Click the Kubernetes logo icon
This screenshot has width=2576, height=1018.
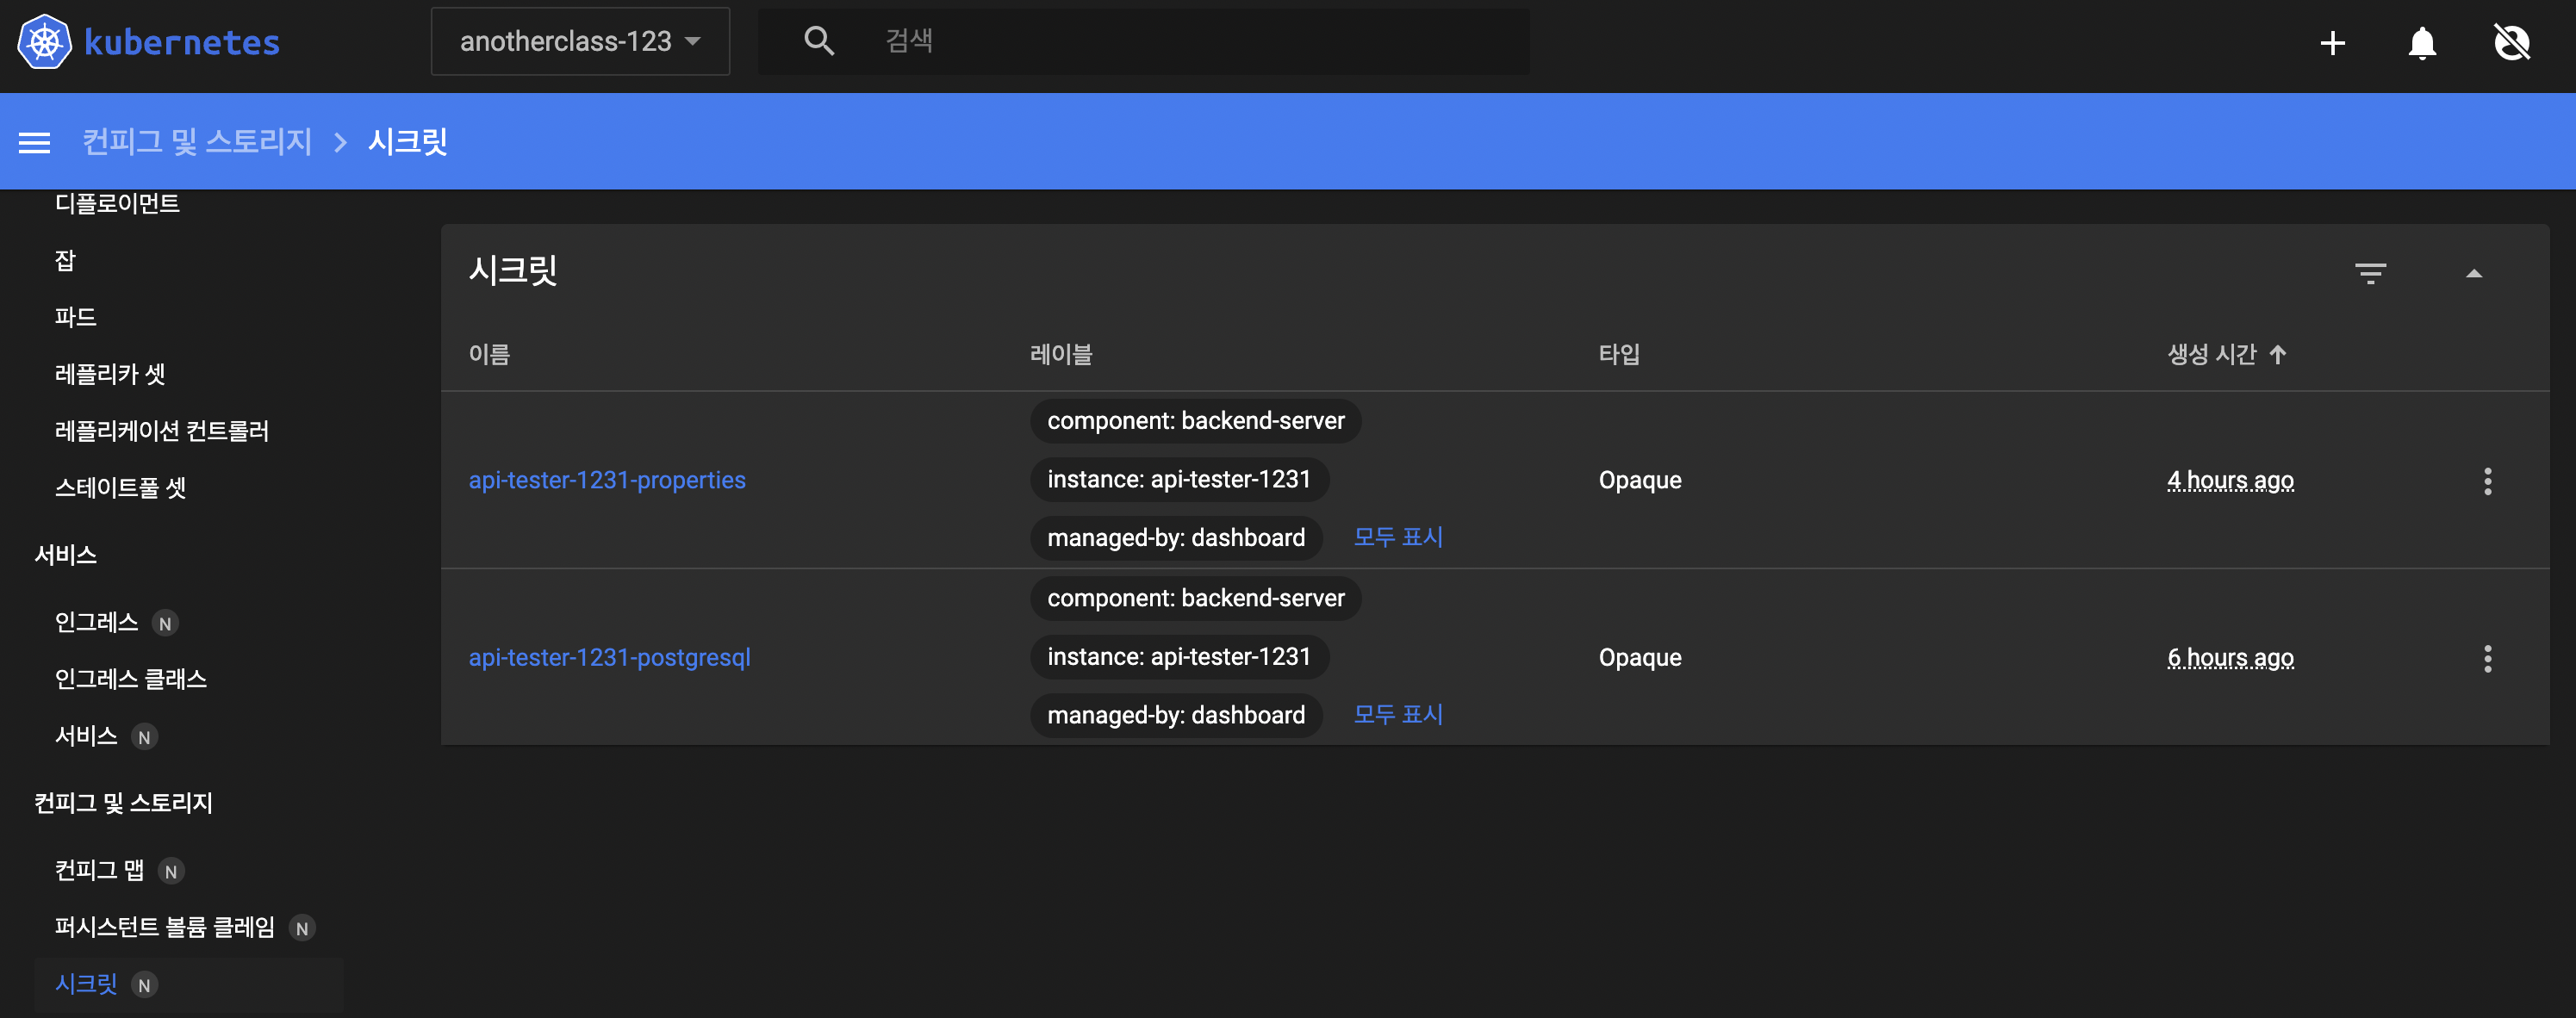[x=44, y=42]
